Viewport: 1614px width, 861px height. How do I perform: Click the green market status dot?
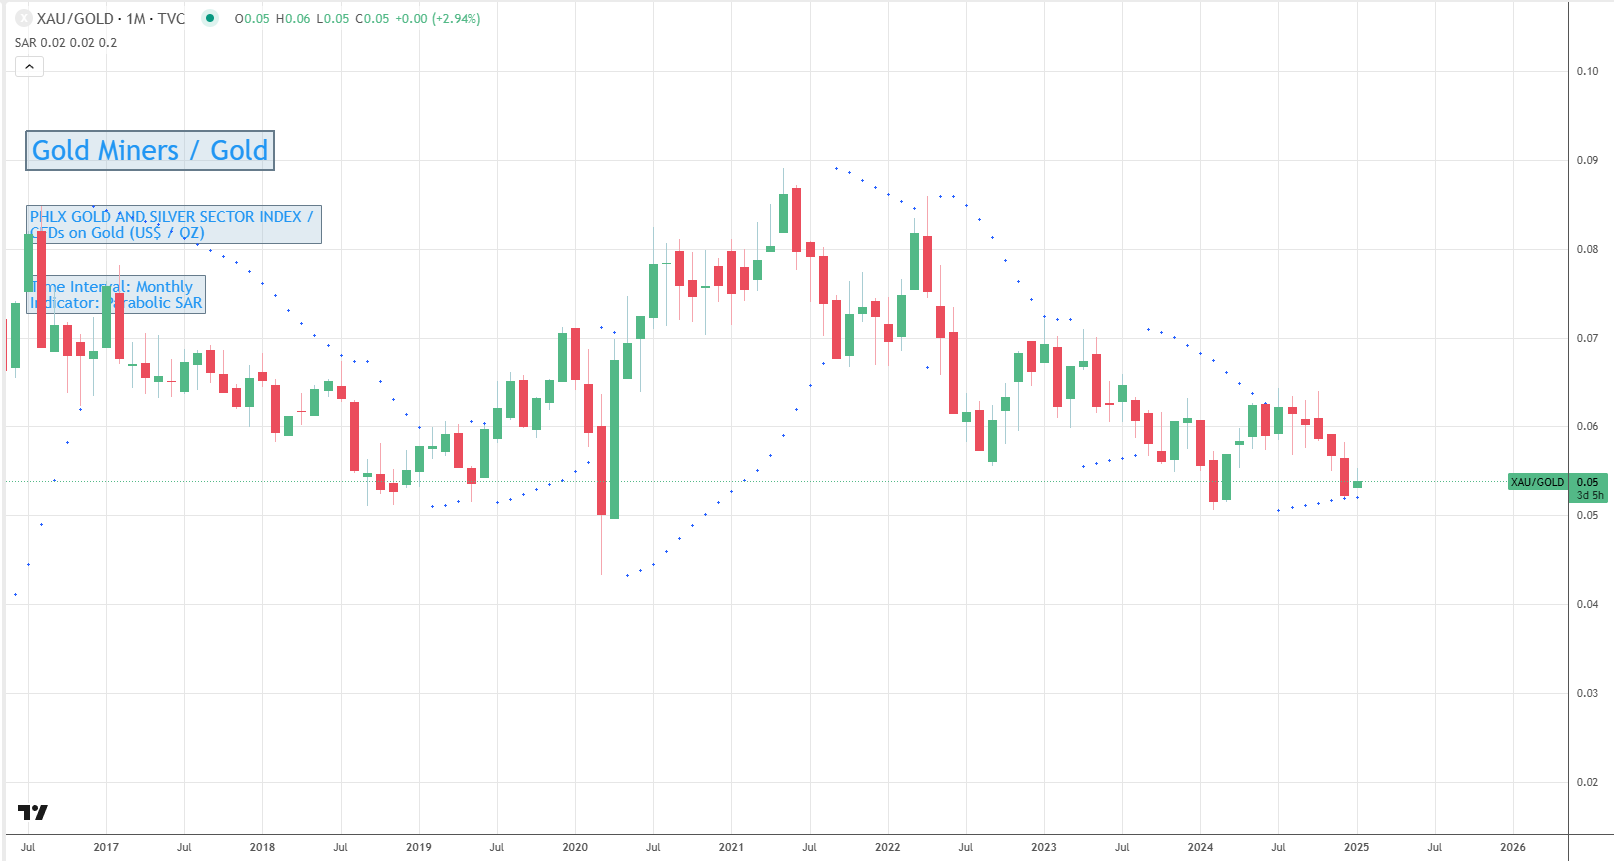209,17
